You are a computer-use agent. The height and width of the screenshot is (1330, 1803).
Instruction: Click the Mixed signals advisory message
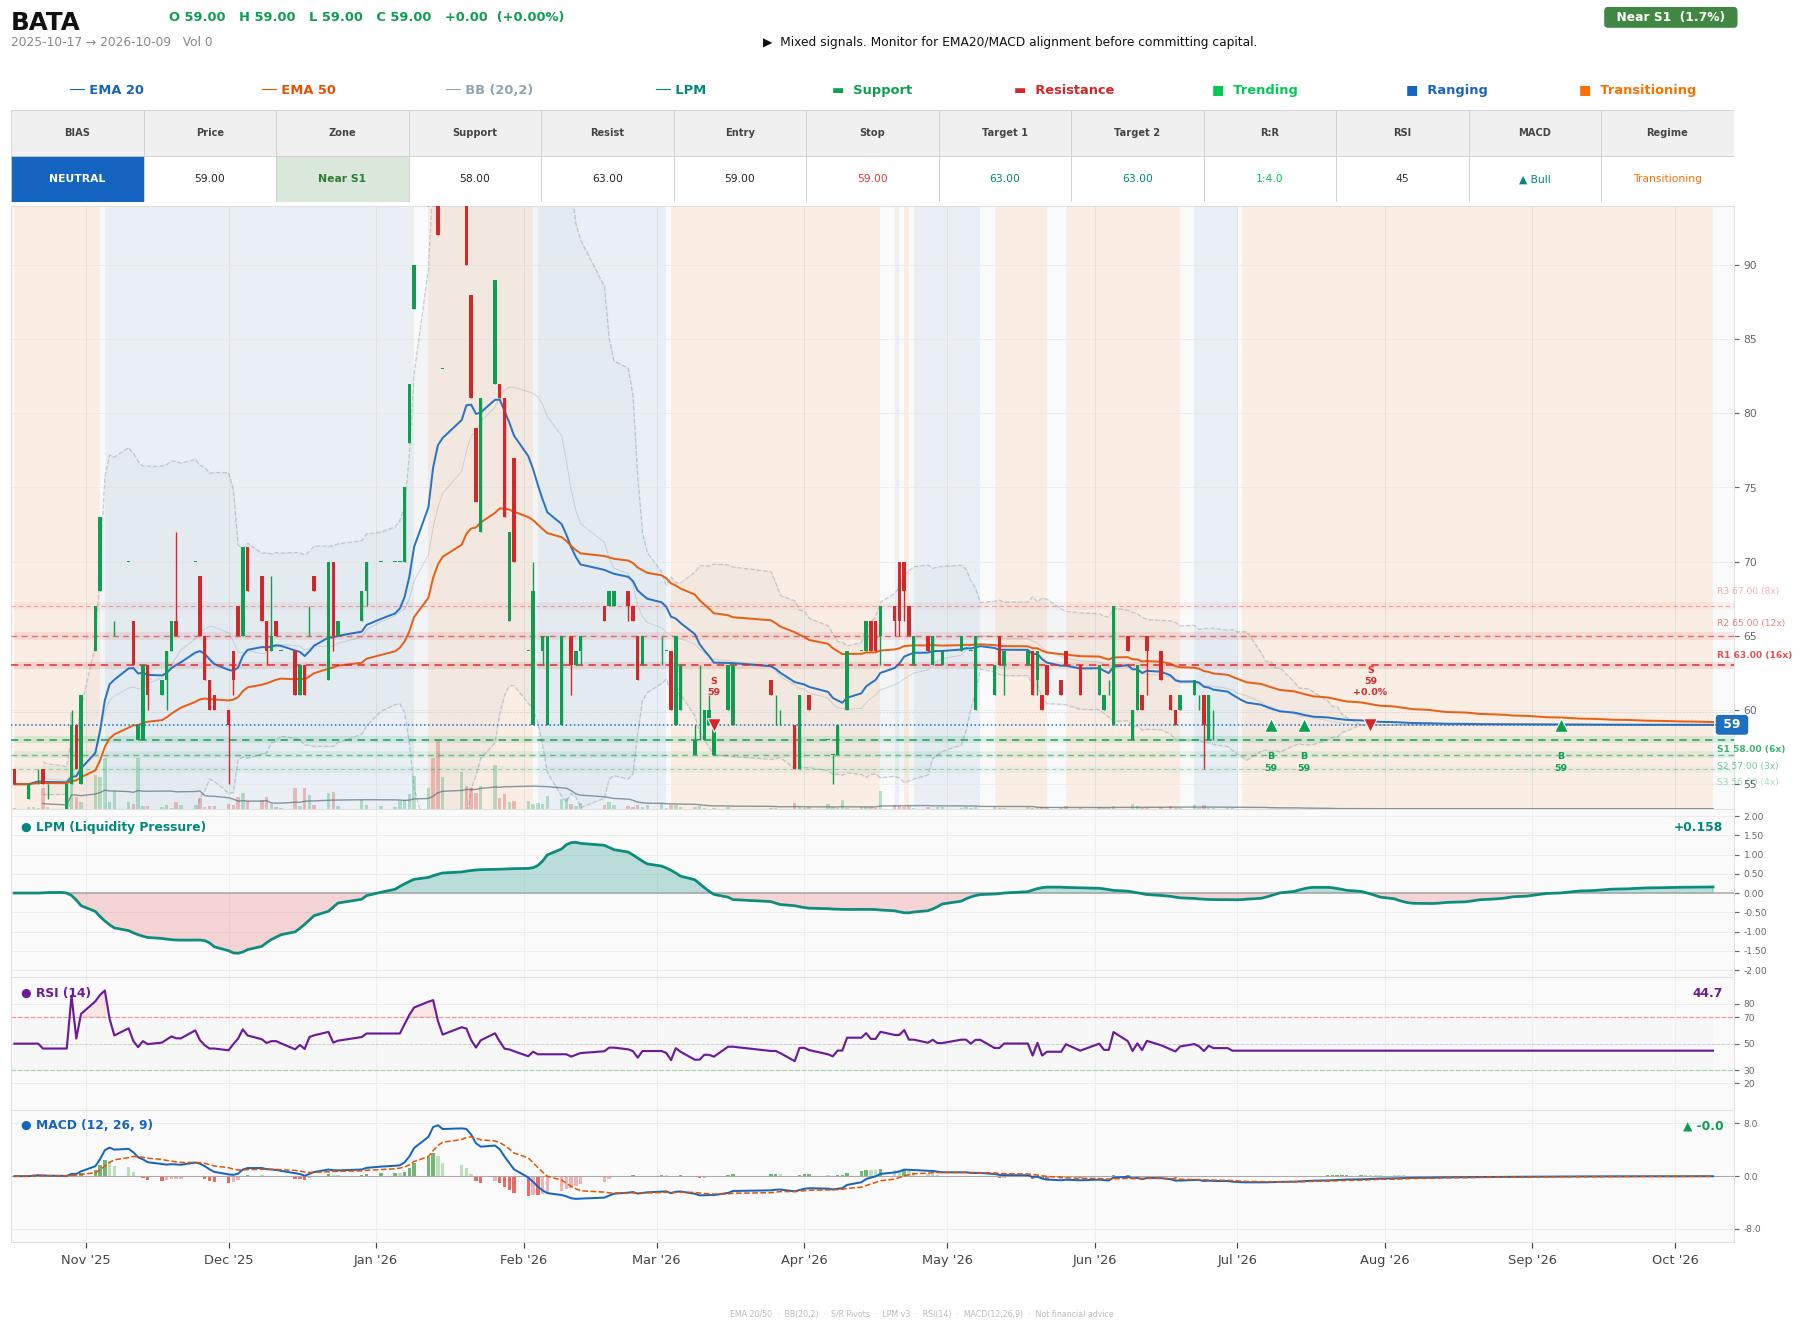(x=1010, y=42)
